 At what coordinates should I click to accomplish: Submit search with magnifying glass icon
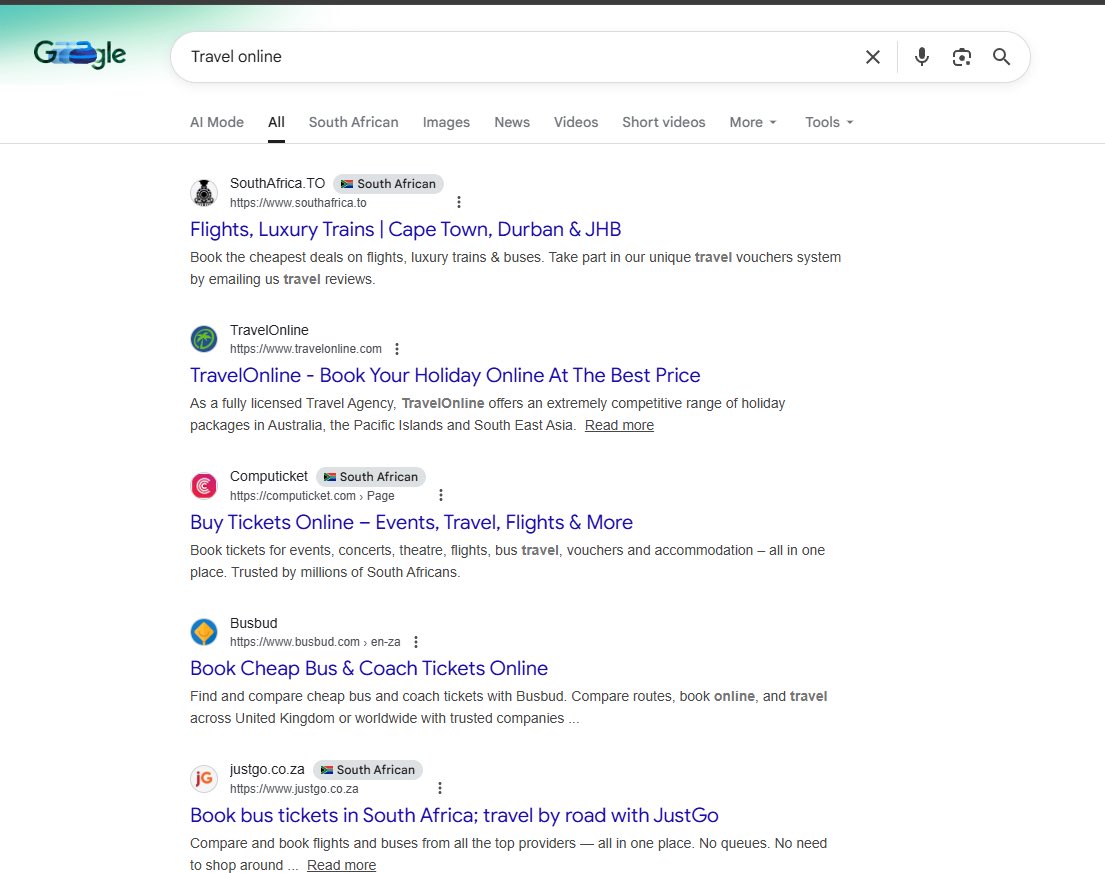pyautogui.click(x=1001, y=56)
